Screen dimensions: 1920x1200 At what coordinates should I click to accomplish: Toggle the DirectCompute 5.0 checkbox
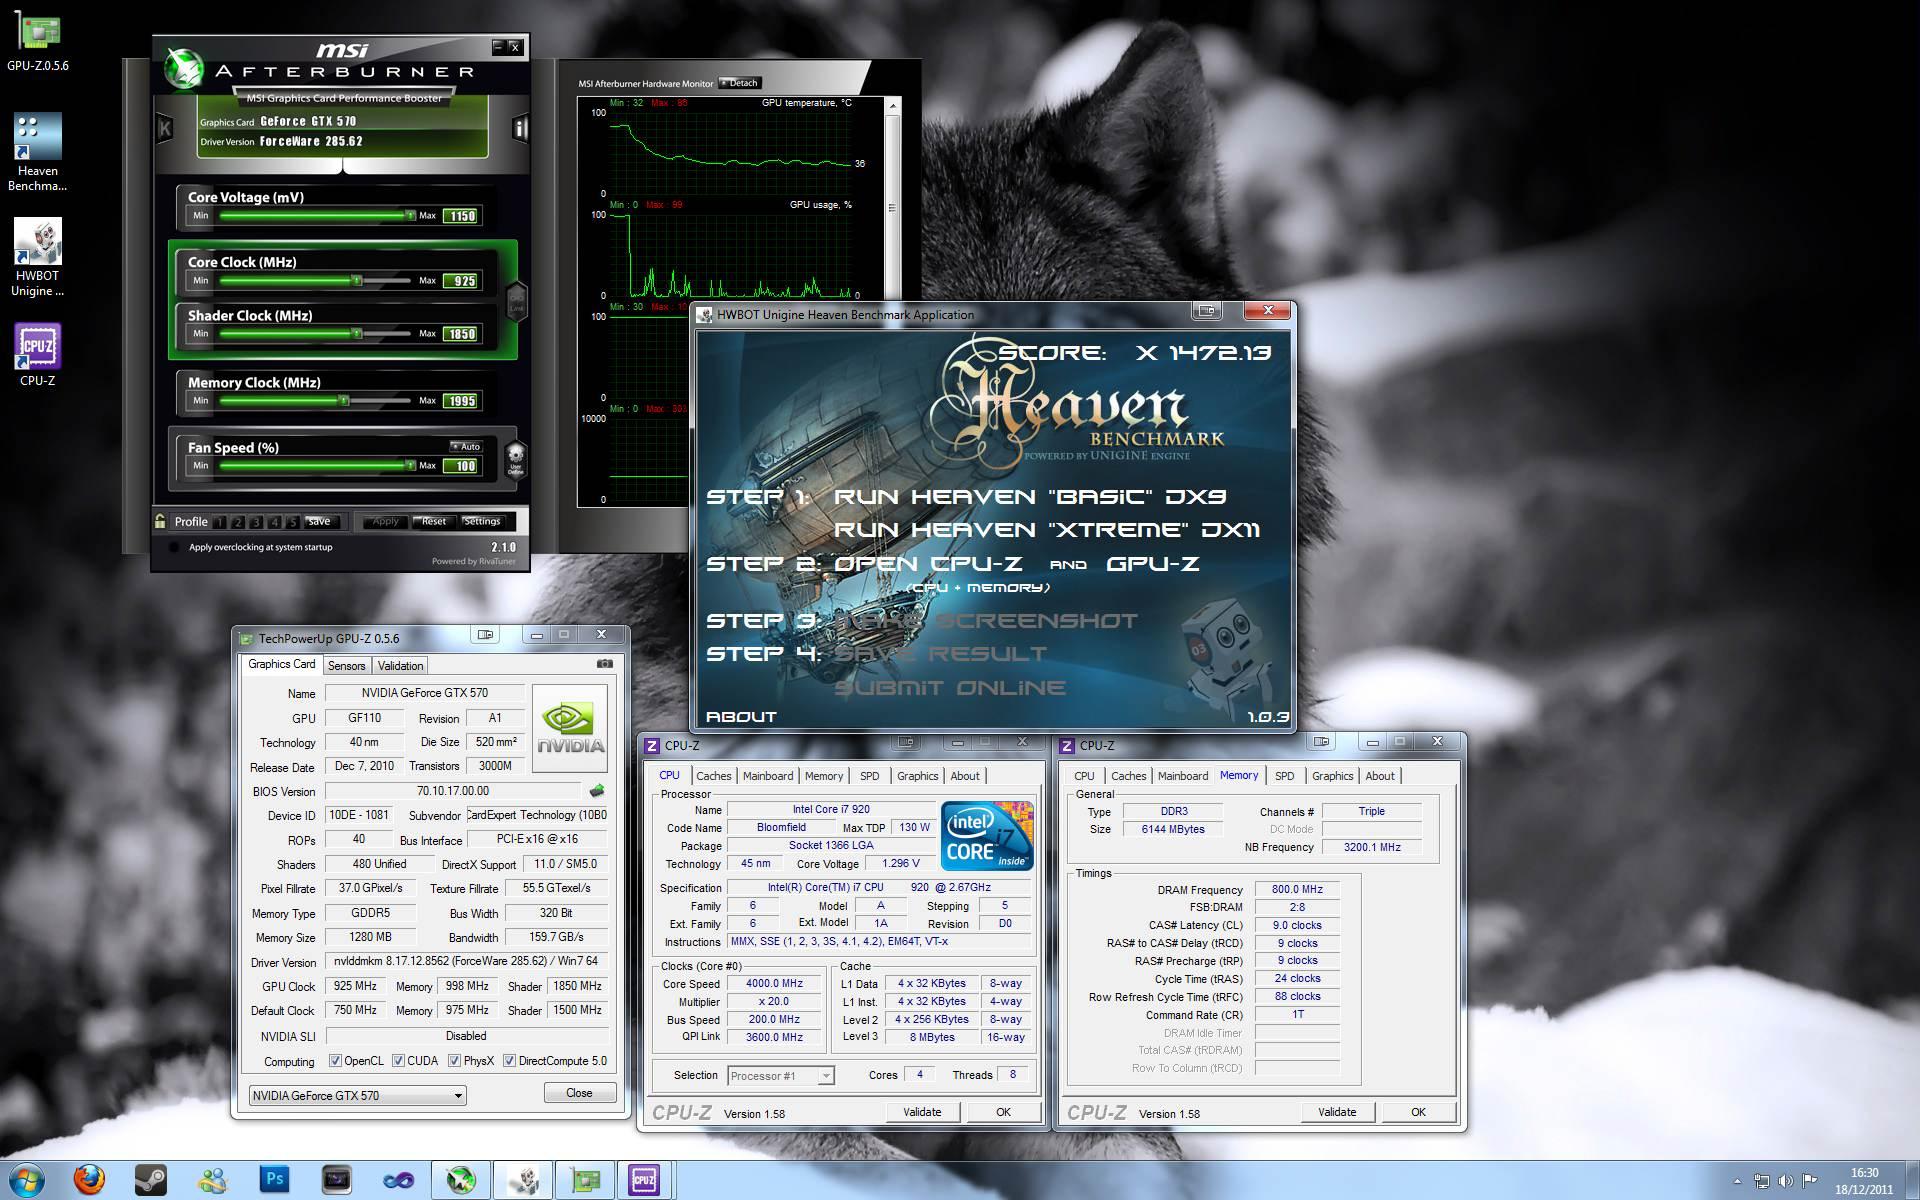[509, 1061]
